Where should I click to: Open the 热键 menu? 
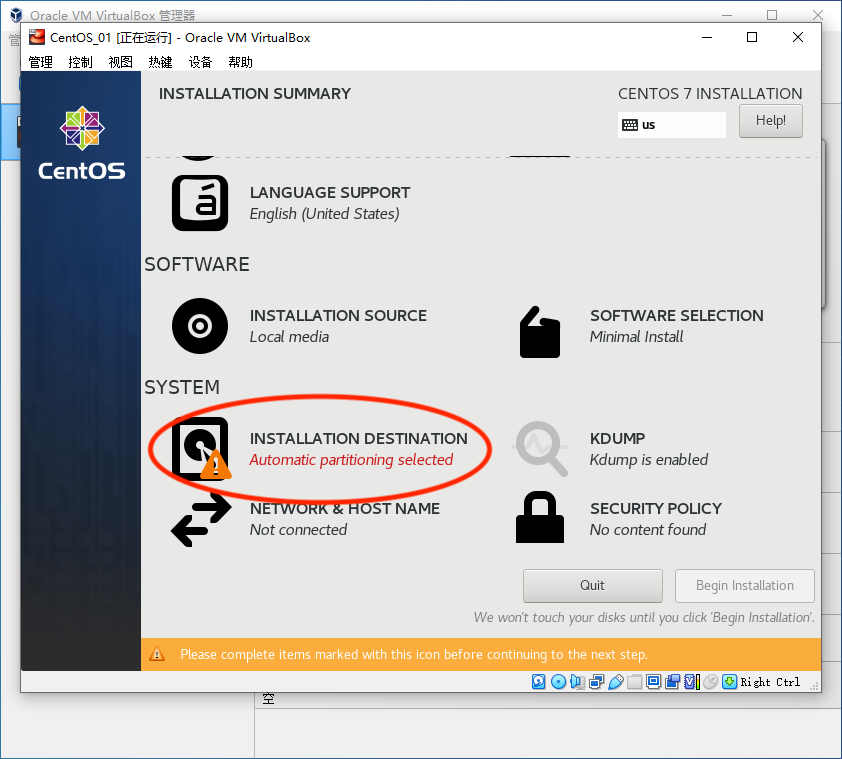[x=161, y=62]
